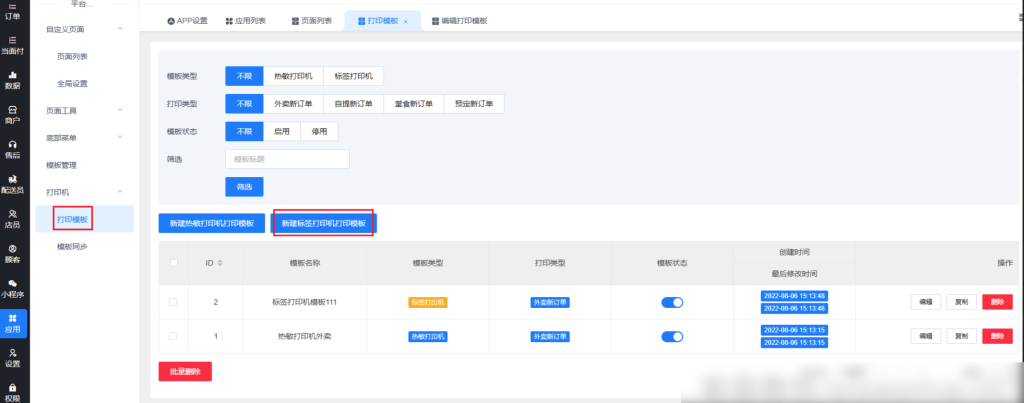The height and width of the screenshot is (403, 1024).
Task: Disable status toggle for 标签打印机模板111
Action: (672, 302)
